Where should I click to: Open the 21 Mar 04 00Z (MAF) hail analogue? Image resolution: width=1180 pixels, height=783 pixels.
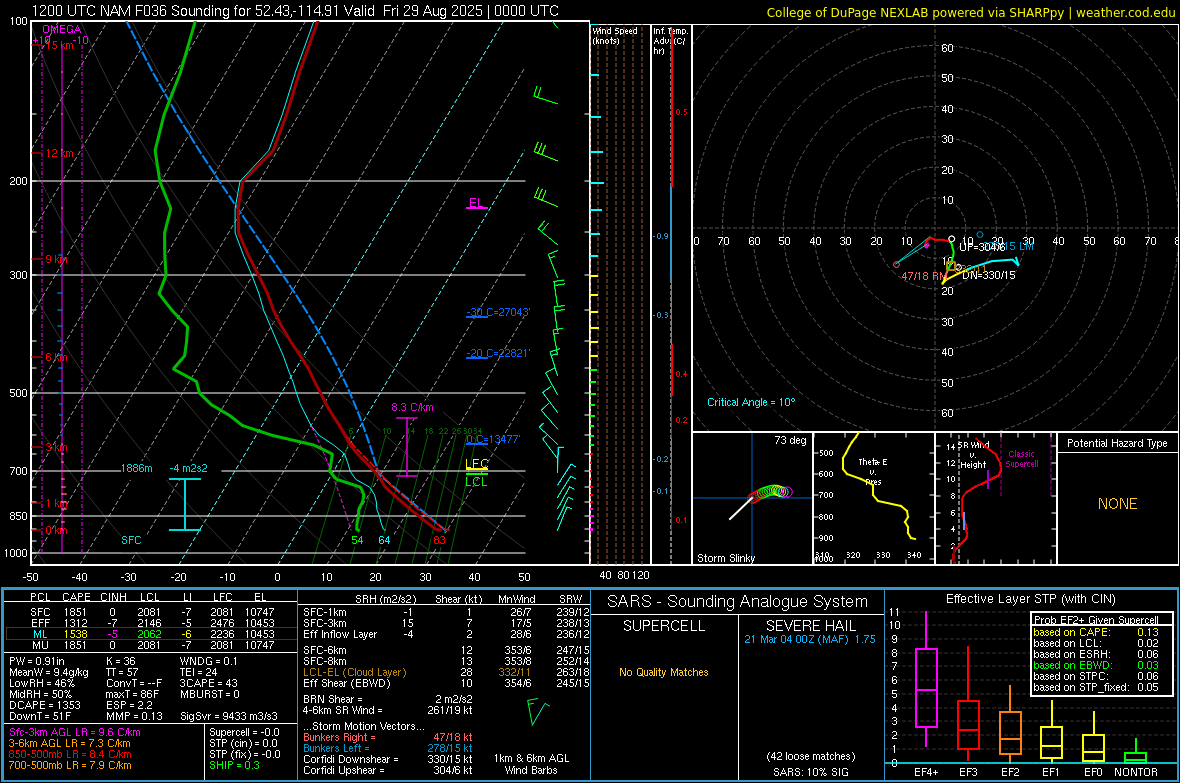(x=810, y=639)
